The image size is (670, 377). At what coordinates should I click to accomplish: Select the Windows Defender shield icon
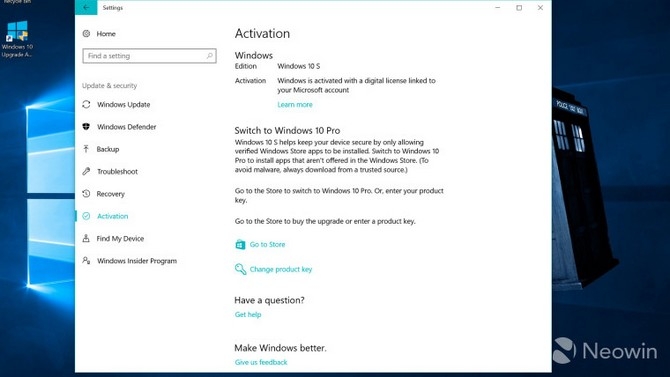point(86,127)
